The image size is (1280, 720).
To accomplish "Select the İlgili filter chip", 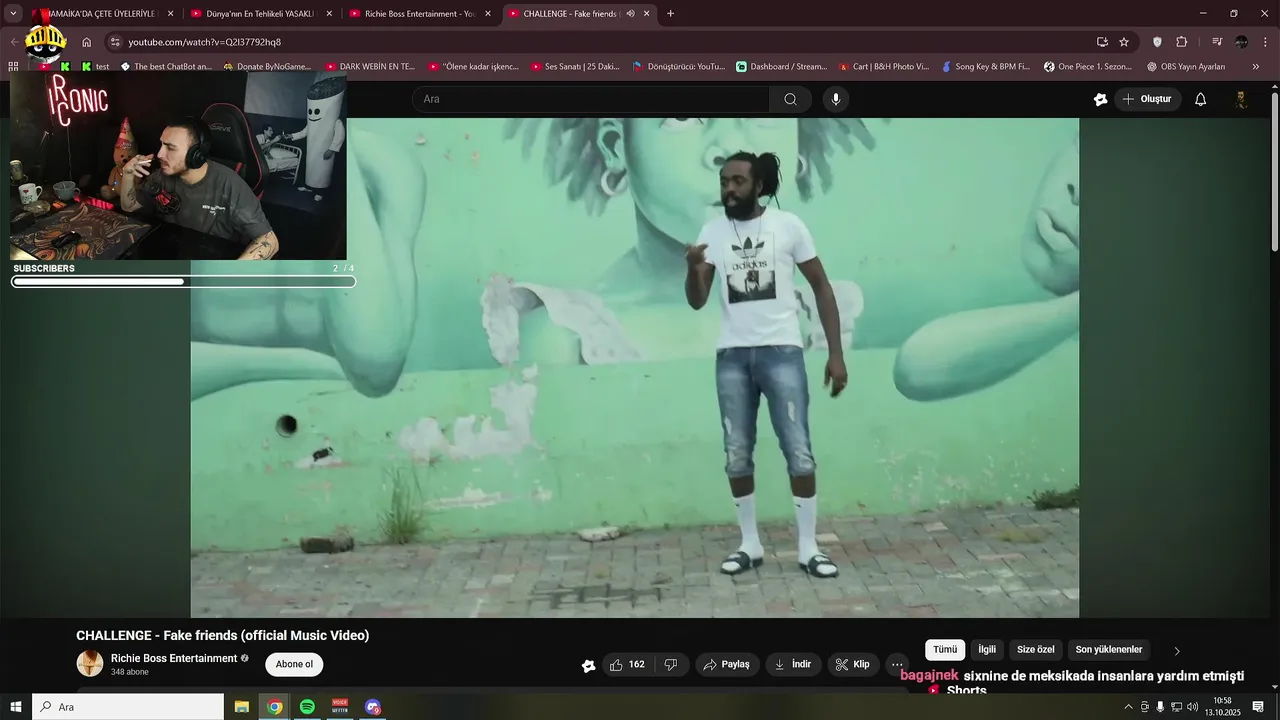I will click(x=987, y=650).
